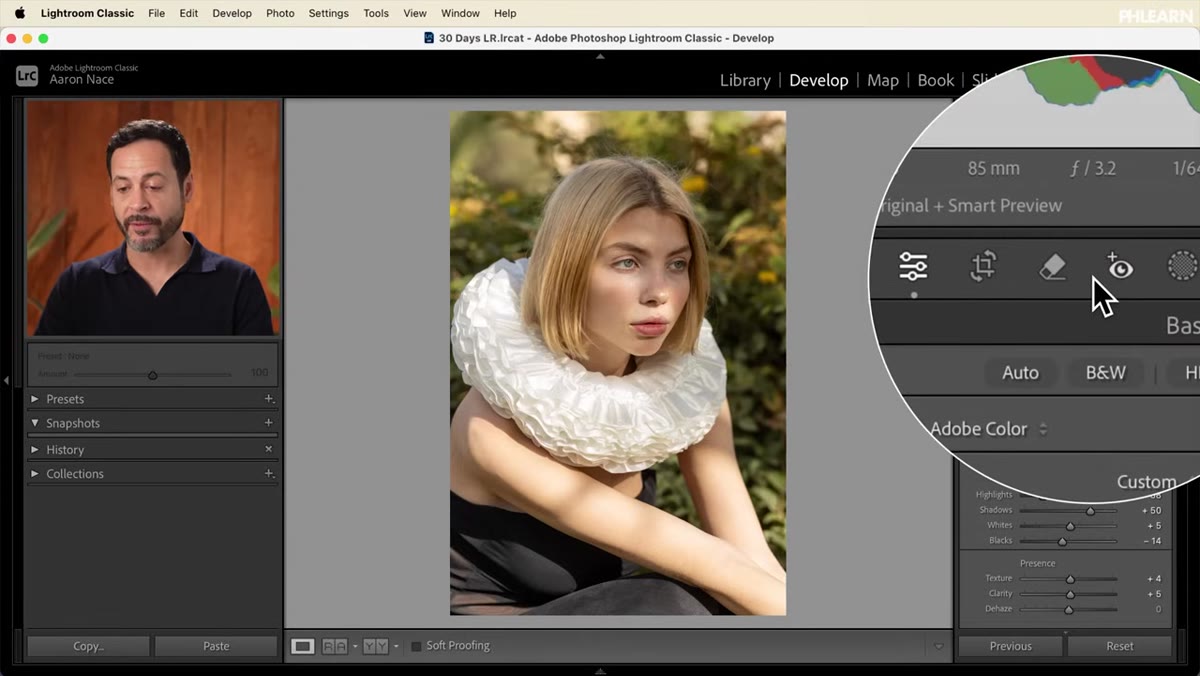
Task: Open the Settings menu
Action: (328, 13)
